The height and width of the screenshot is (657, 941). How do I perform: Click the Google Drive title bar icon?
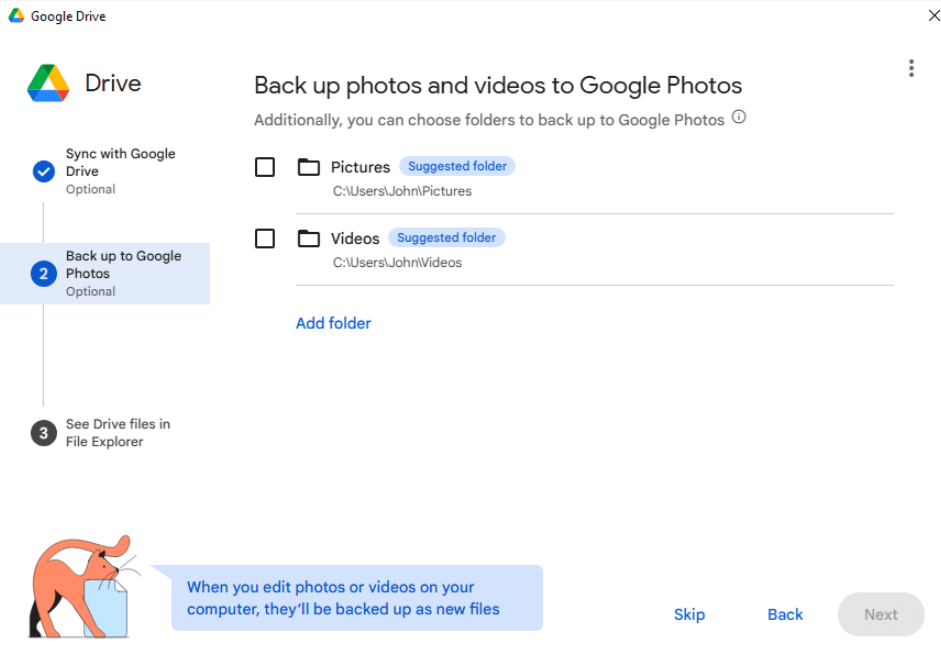pos(16,16)
